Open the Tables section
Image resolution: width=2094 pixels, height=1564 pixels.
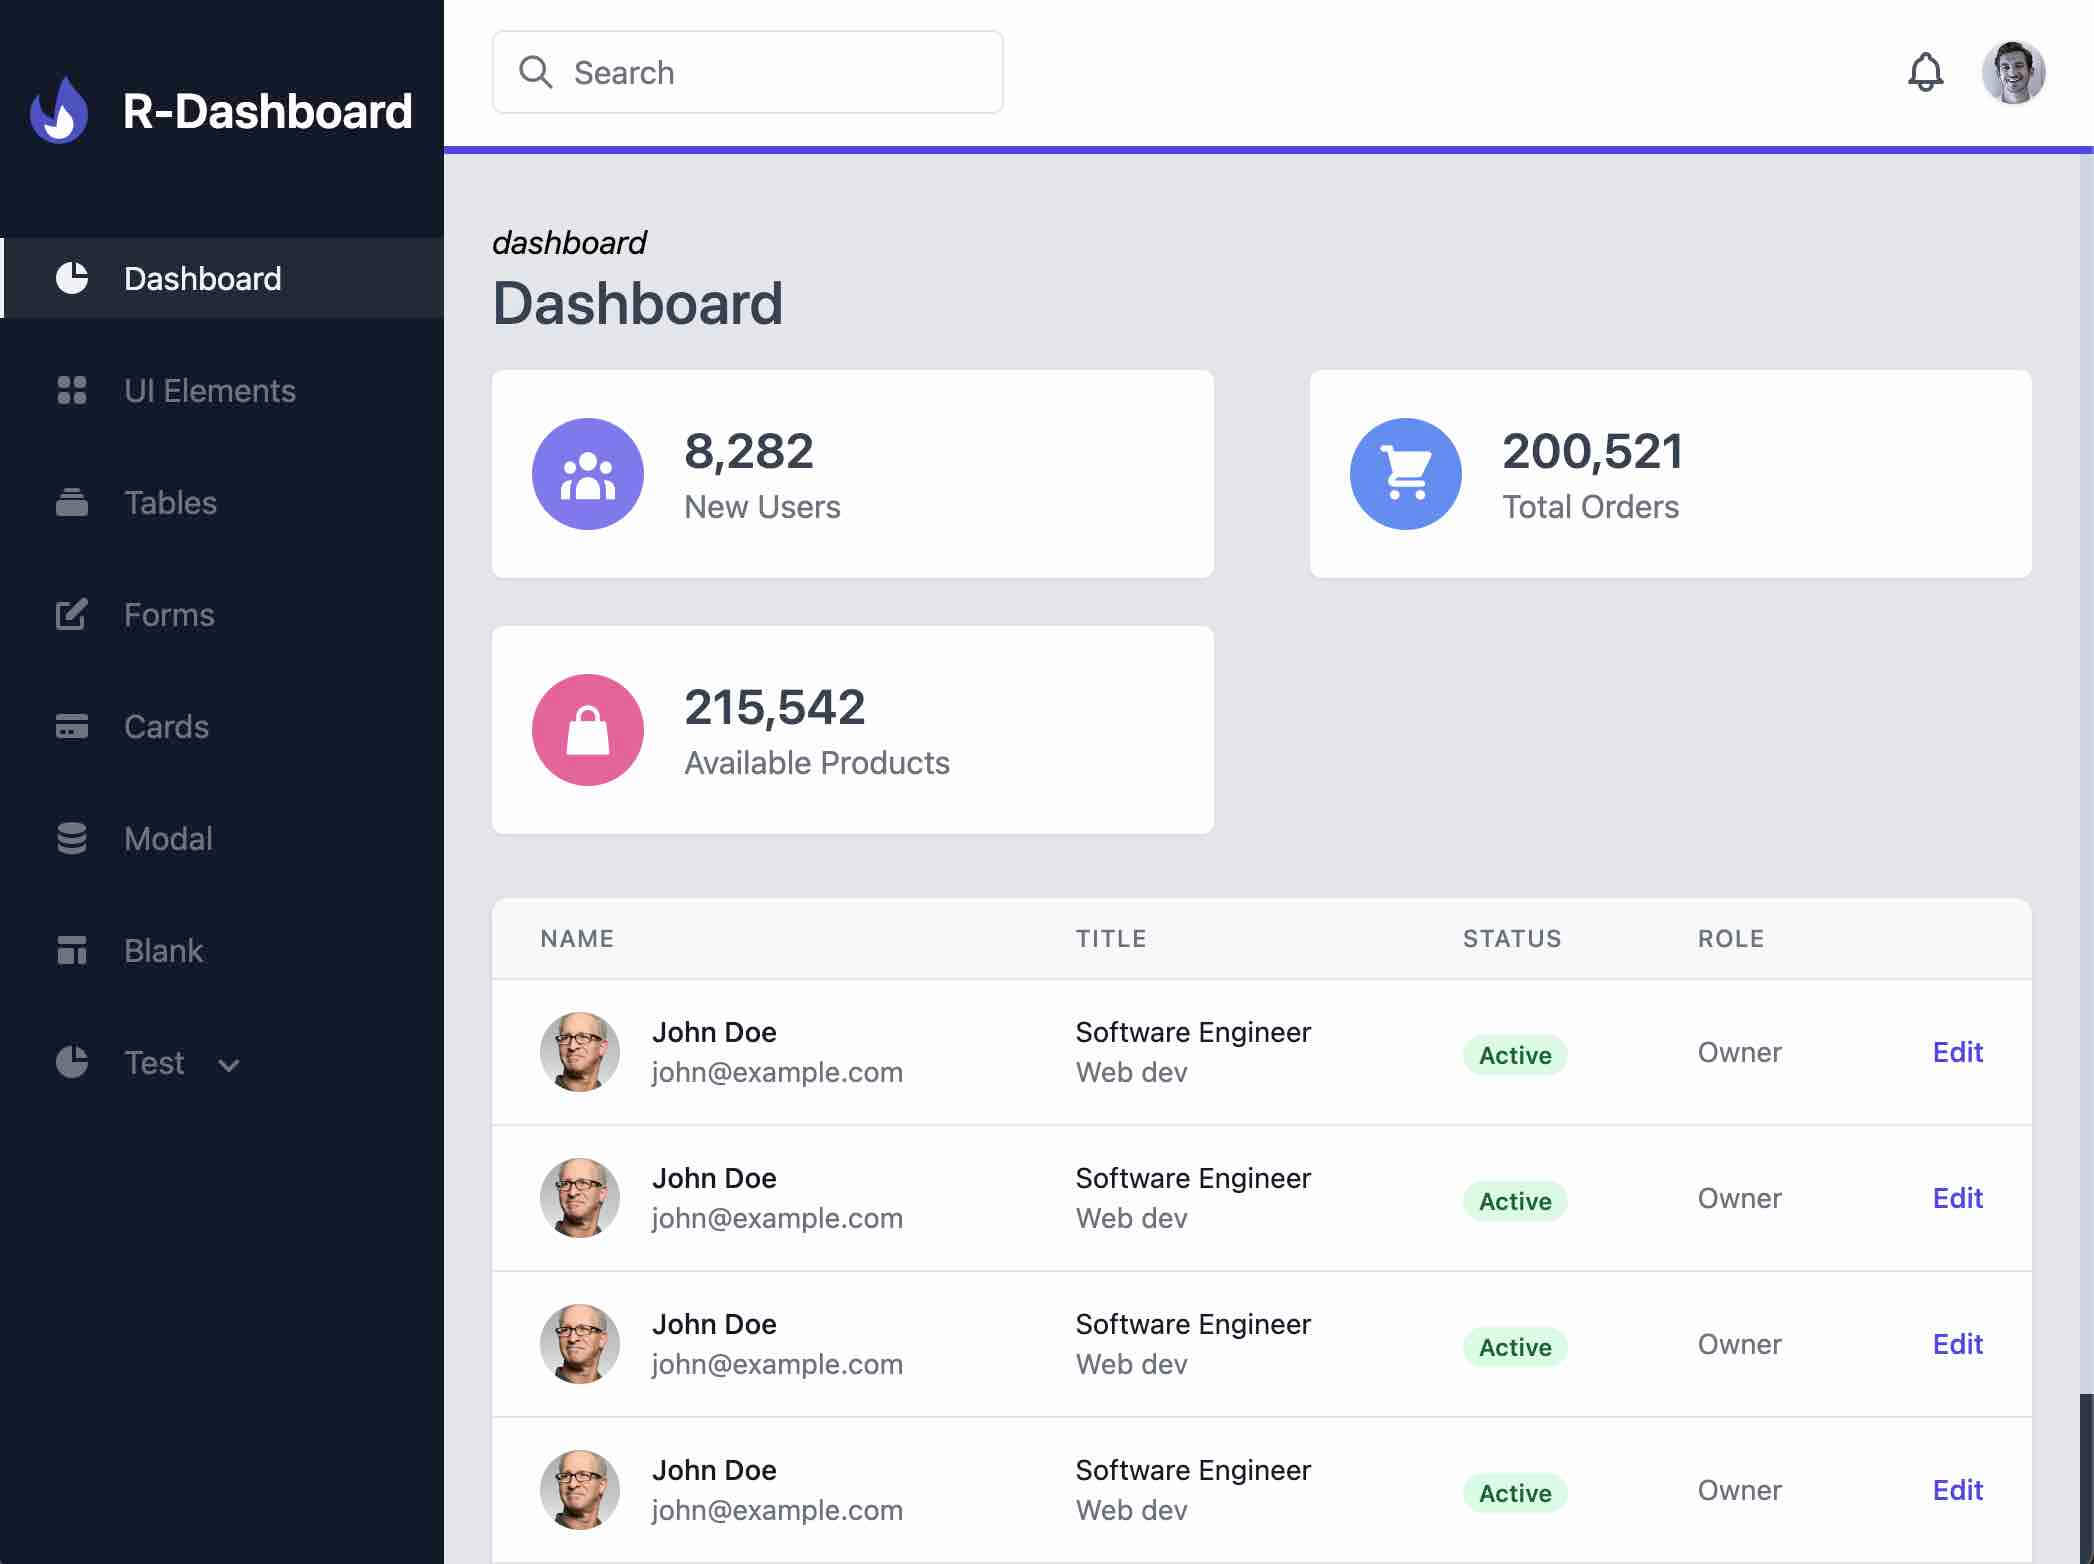point(170,503)
